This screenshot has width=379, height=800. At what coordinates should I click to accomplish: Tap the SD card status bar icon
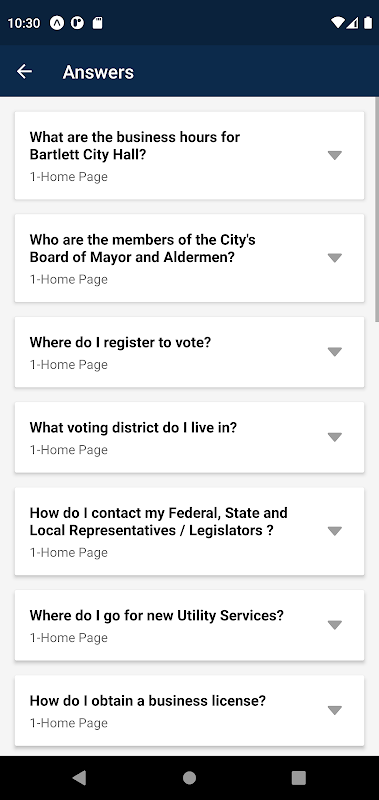(97, 23)
